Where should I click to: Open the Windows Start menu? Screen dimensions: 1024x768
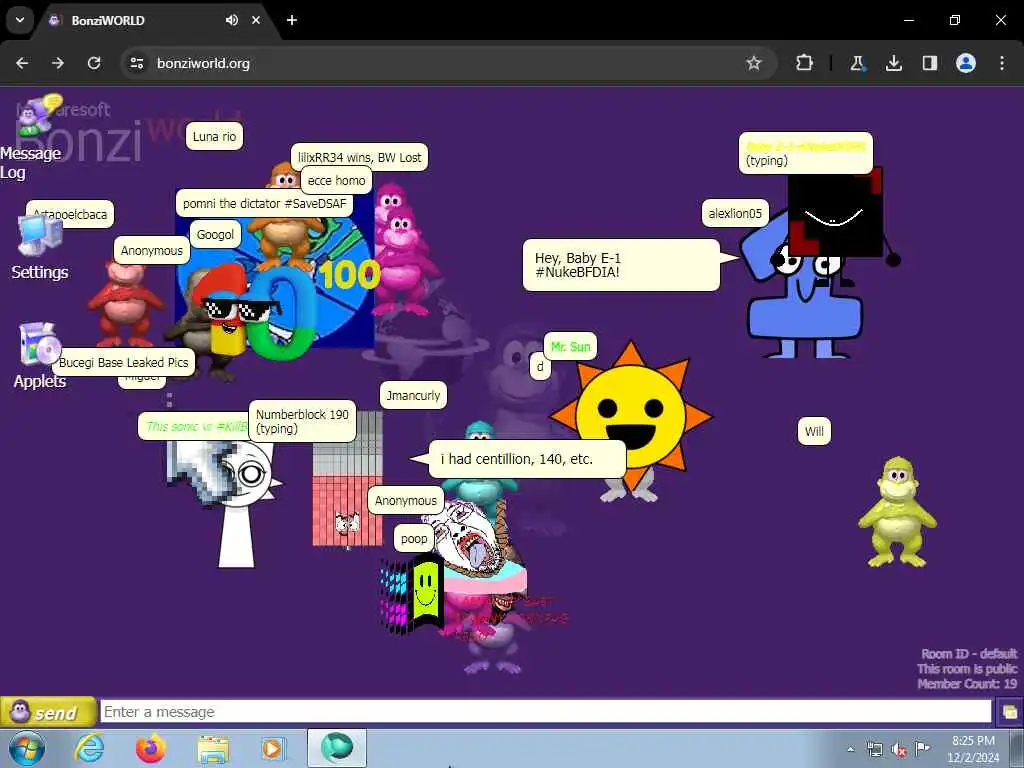[27, 748]
